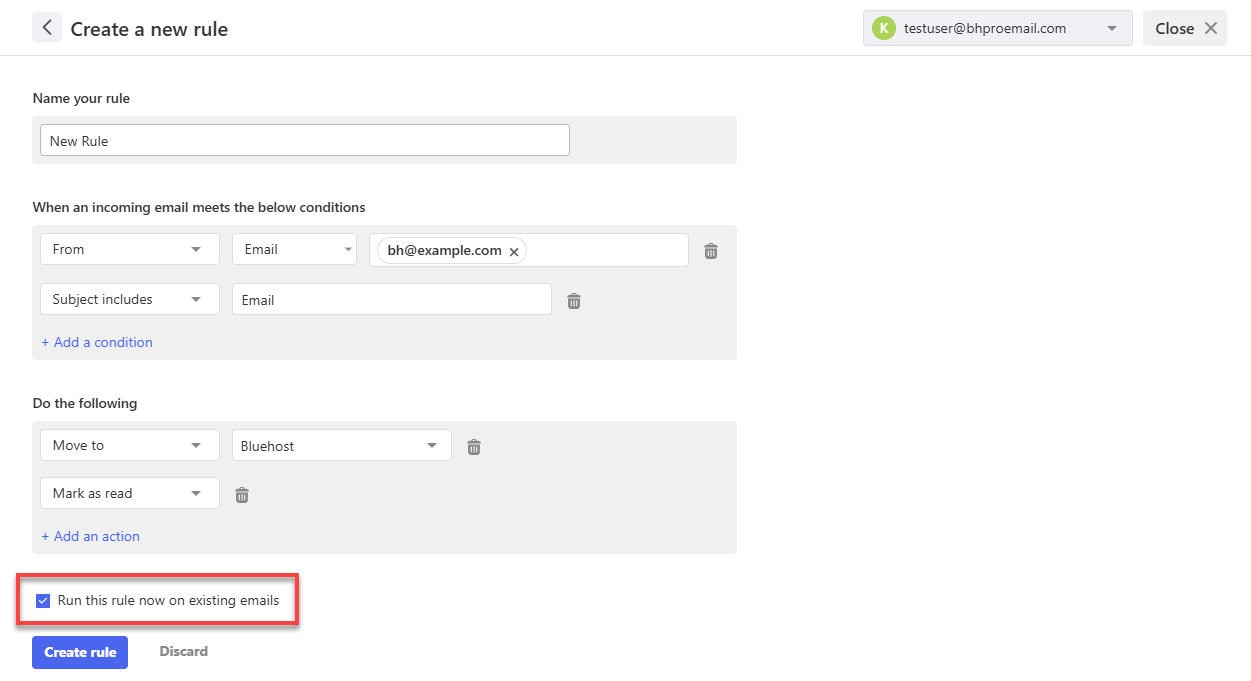The image size is (1251, 681).
Task: Click the green K account avatar
Action: [x=883, y=28]
